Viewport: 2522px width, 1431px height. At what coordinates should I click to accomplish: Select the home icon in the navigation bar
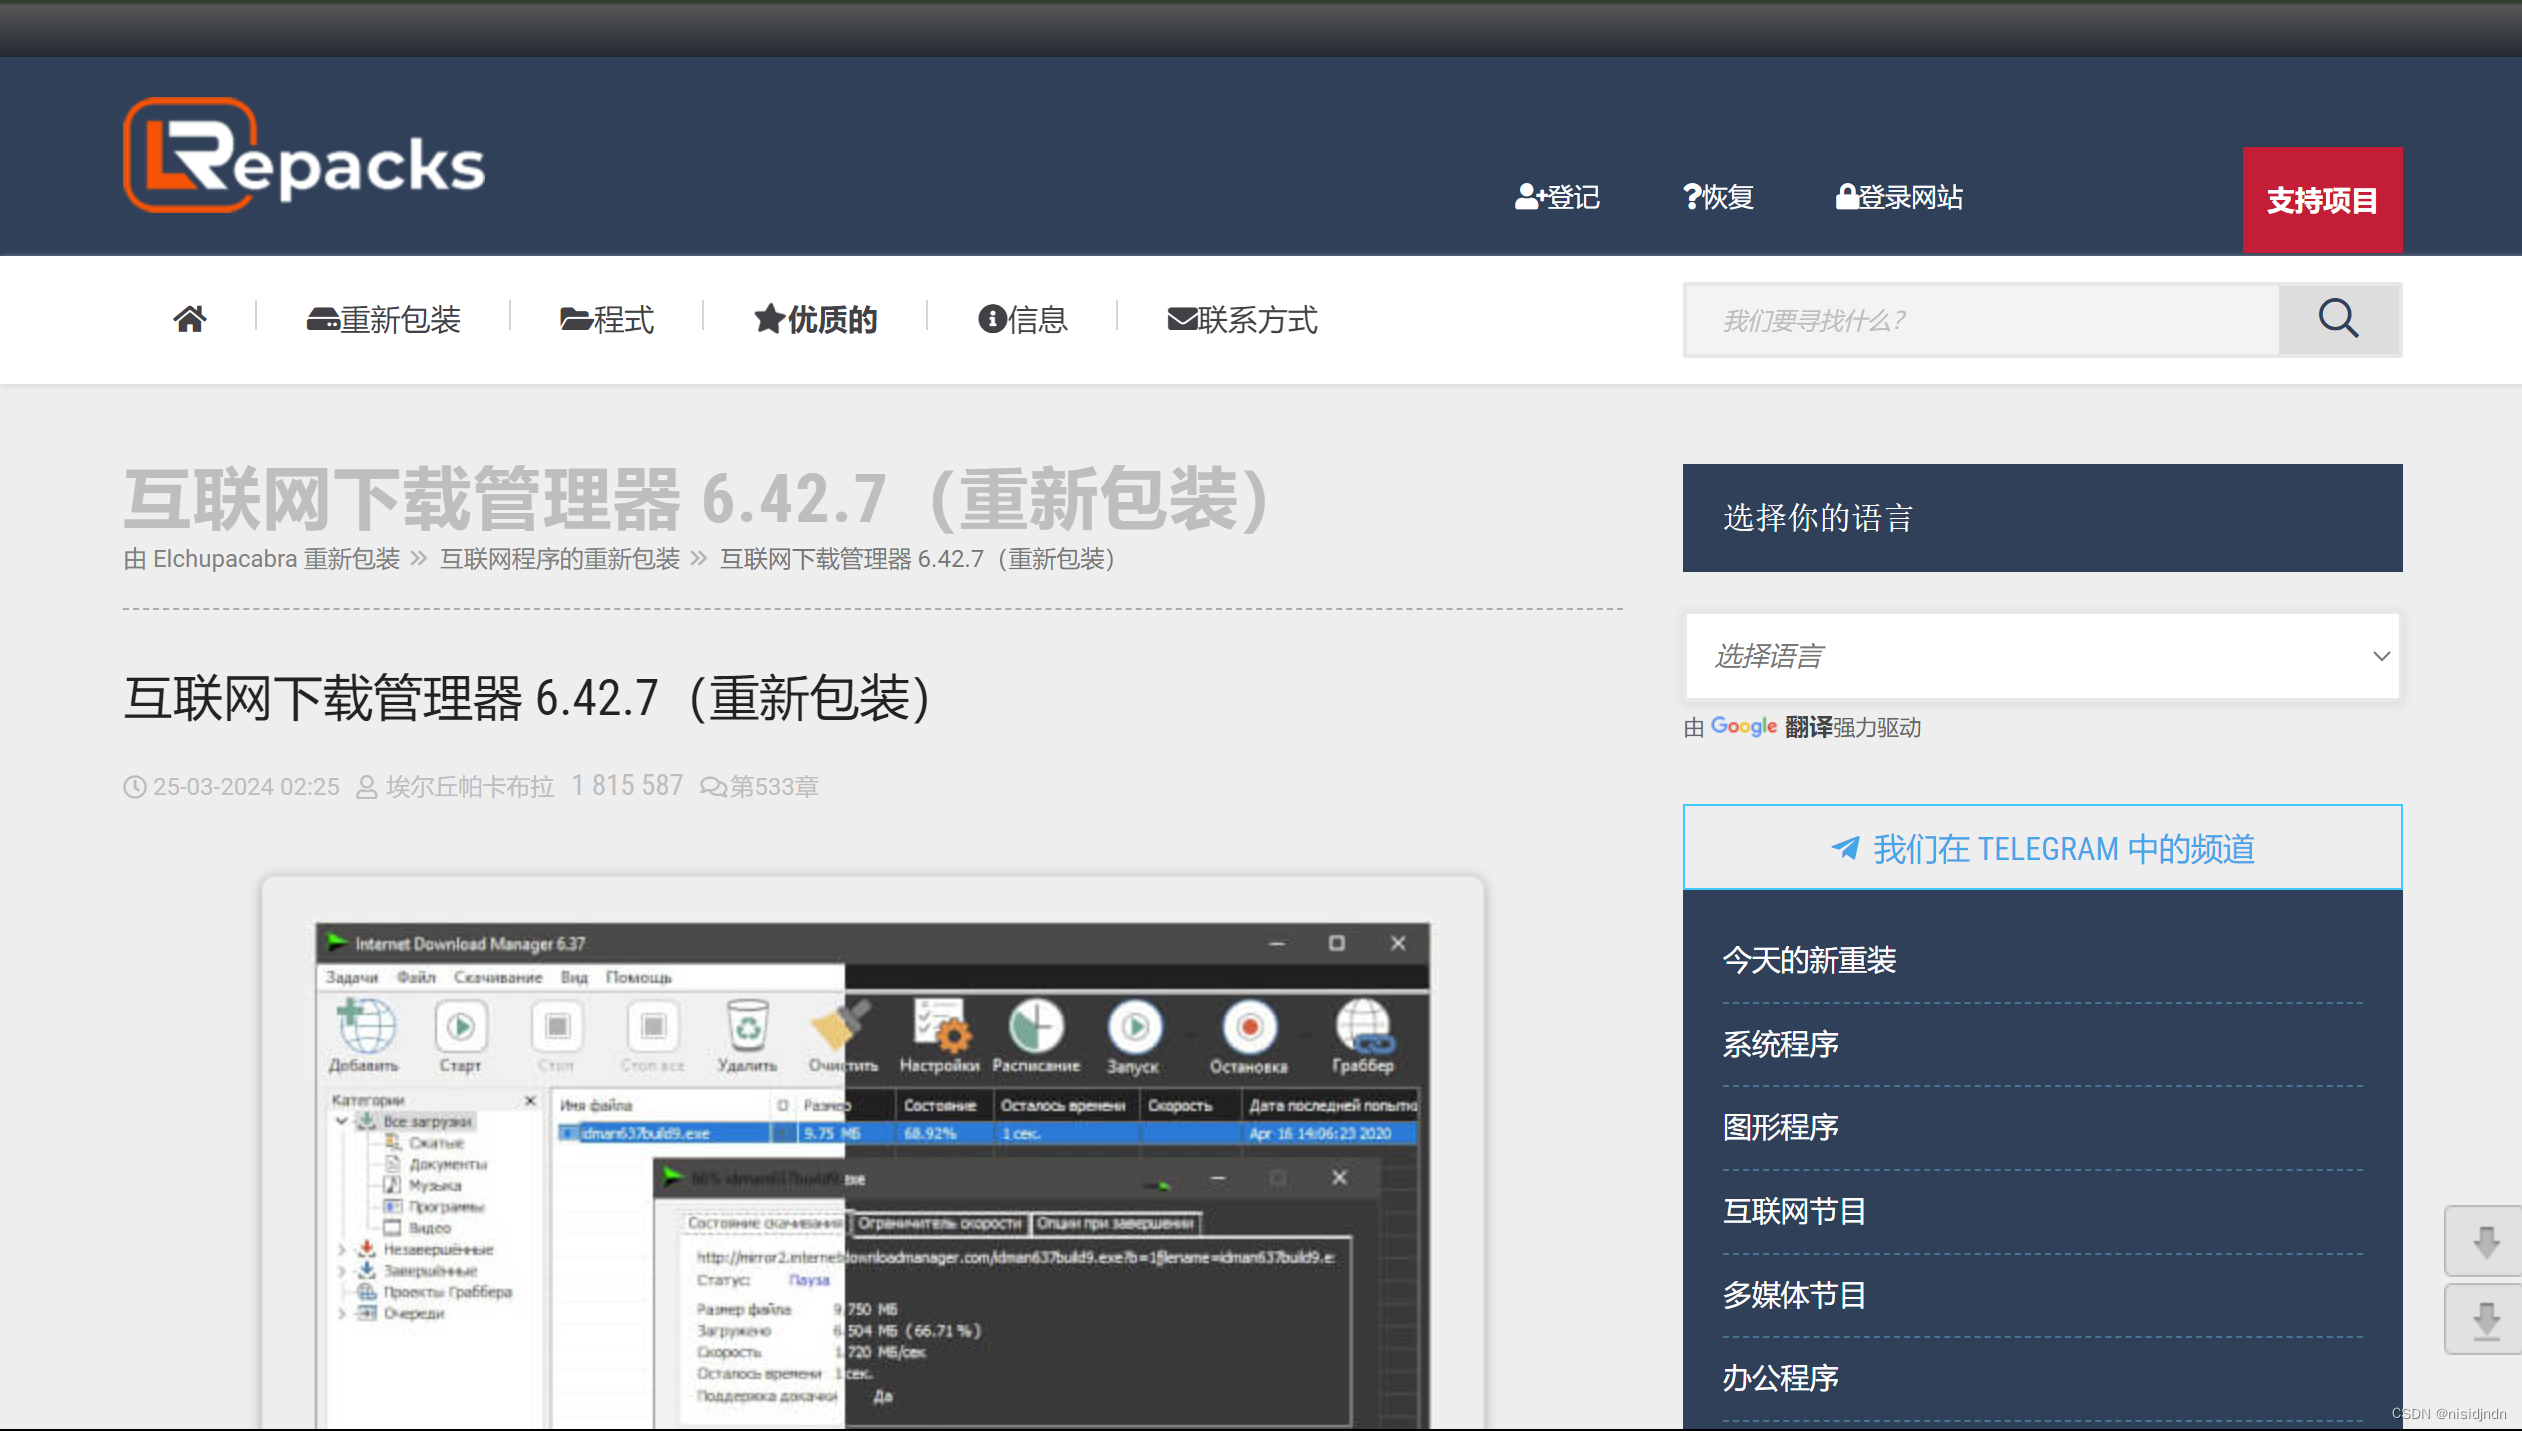[x=190, y=319]
